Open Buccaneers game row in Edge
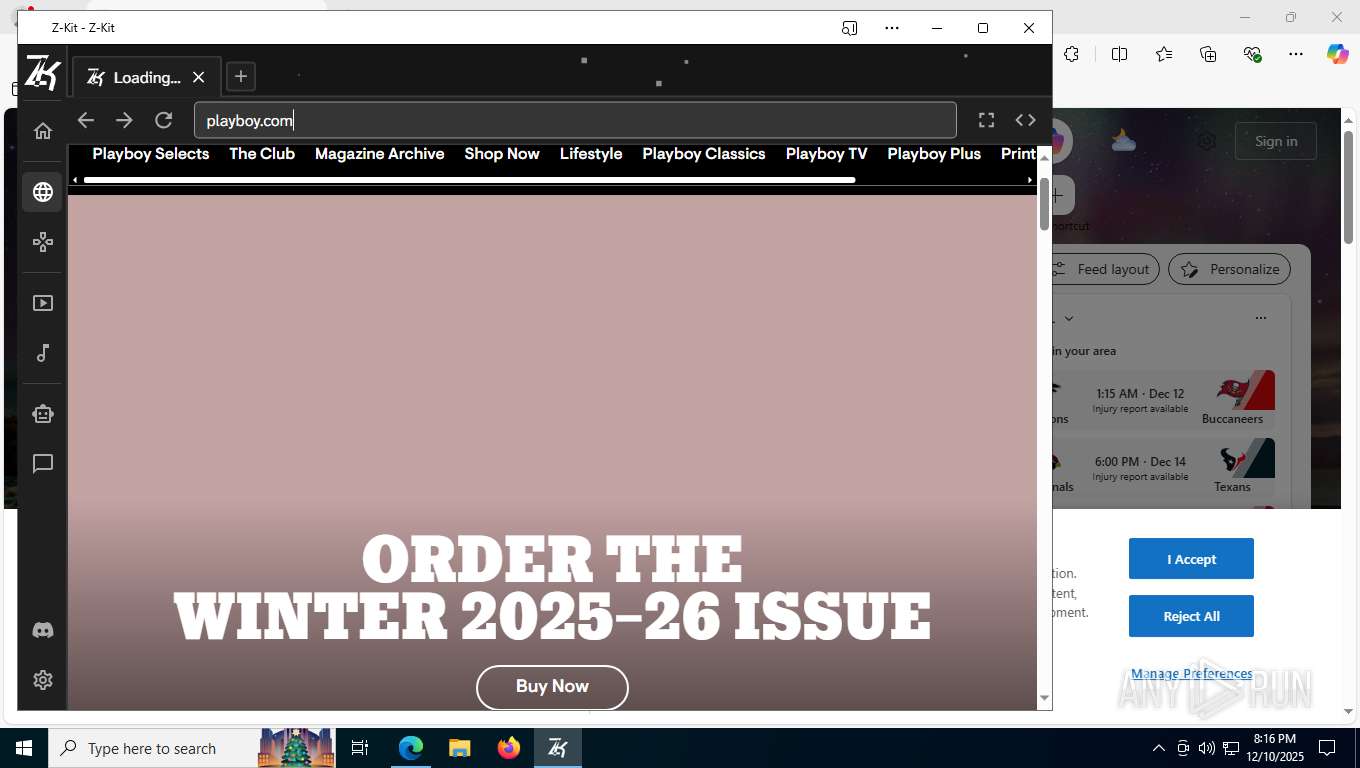 [x=1164, y=399]
